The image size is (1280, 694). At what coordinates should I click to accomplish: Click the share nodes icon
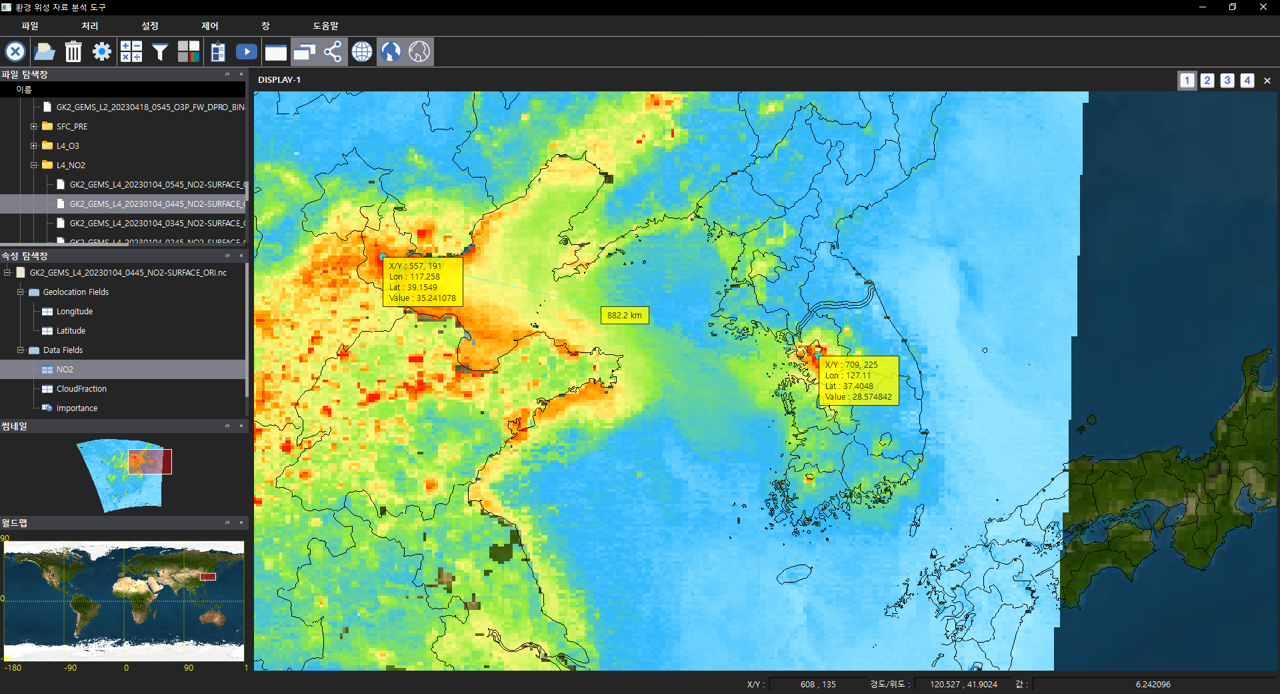pyautogui.click(x=333, y=52)
